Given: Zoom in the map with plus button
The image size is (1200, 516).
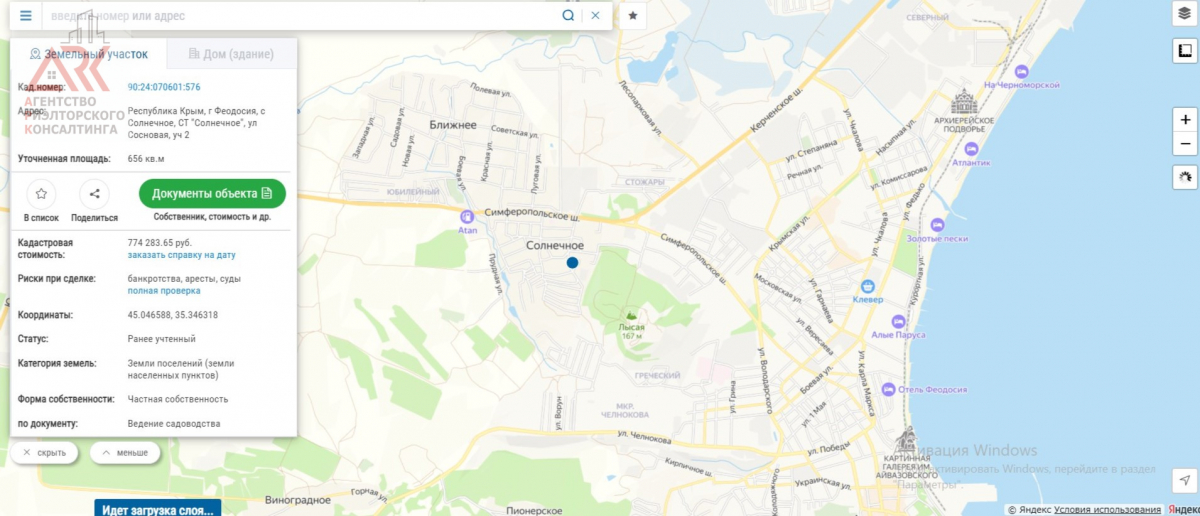Looking at the screenshot, I should pyautogui.click(x=1185, y=118).
